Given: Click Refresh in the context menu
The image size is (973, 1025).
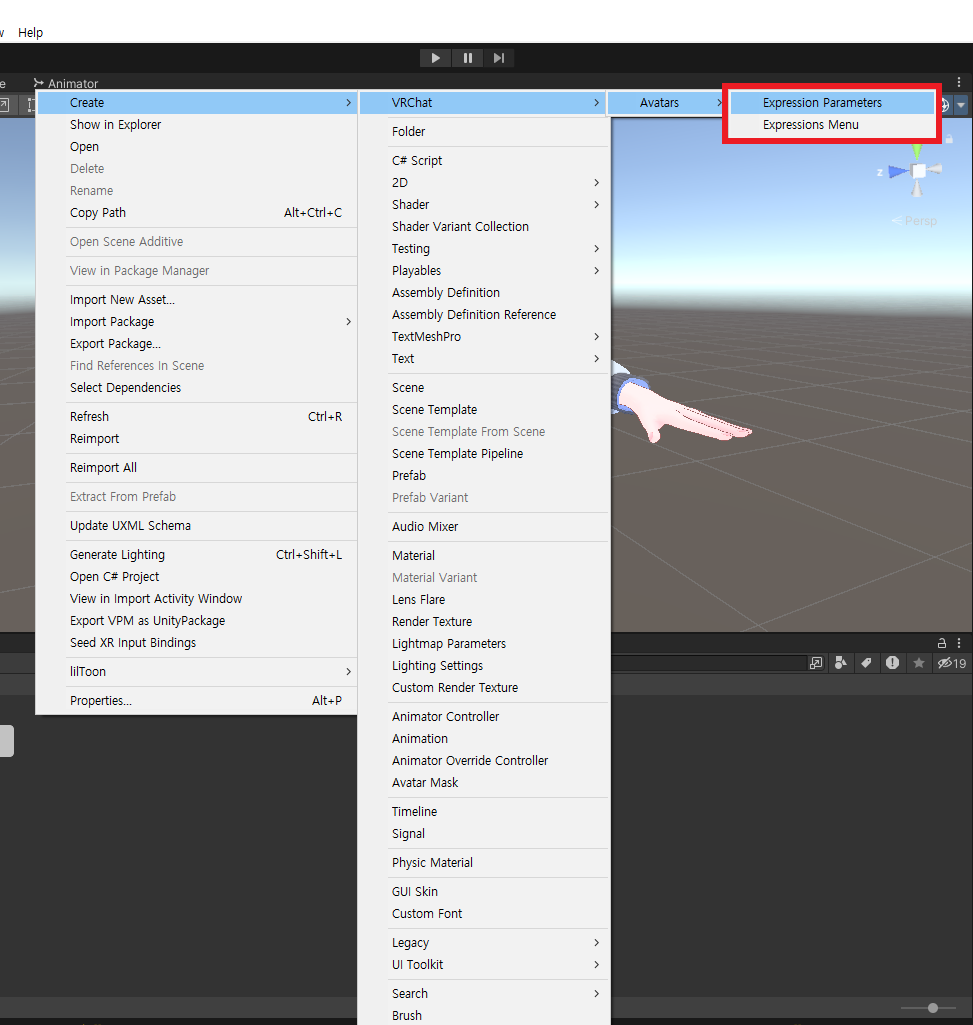Looking at the screenshot, I should [x=197, y=417].
